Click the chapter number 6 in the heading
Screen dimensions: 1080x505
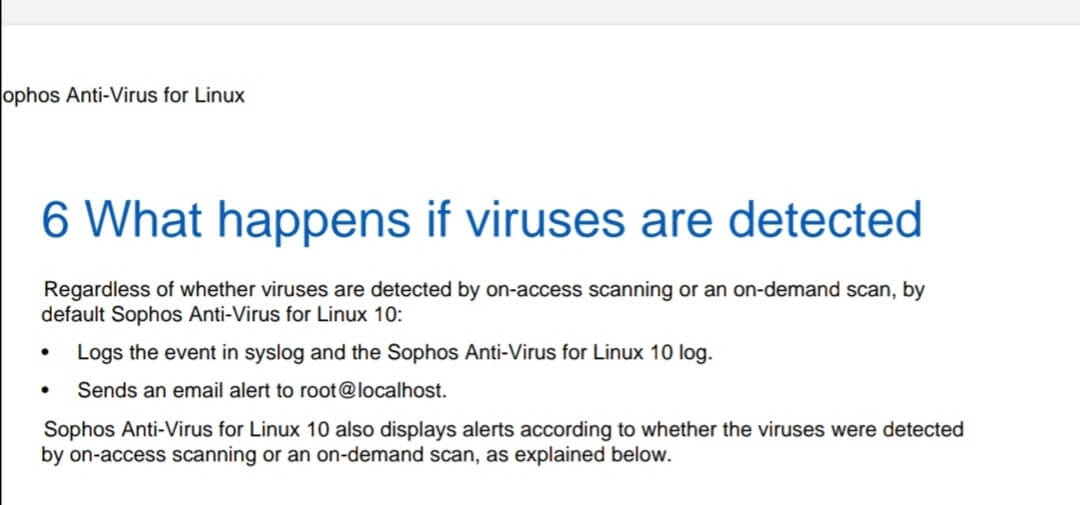pyautogui.click(x=55, y=220)
